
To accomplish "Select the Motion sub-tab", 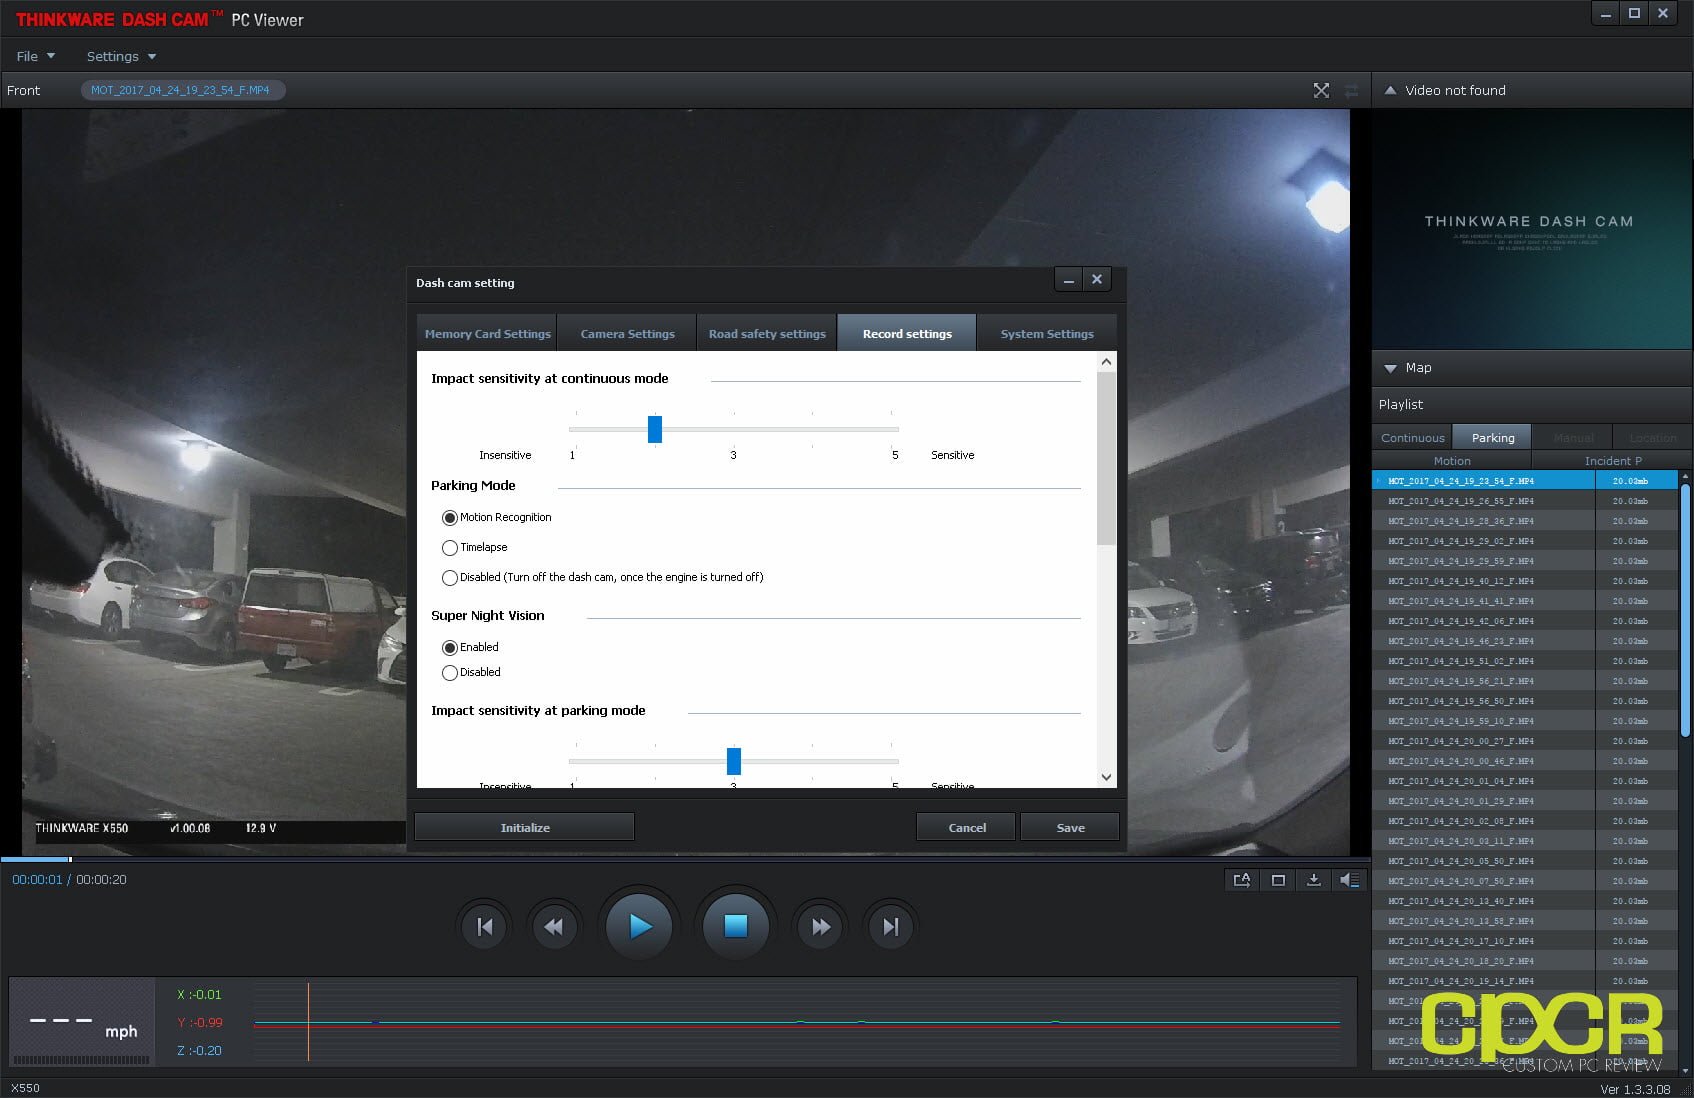I will [1452, 461].
